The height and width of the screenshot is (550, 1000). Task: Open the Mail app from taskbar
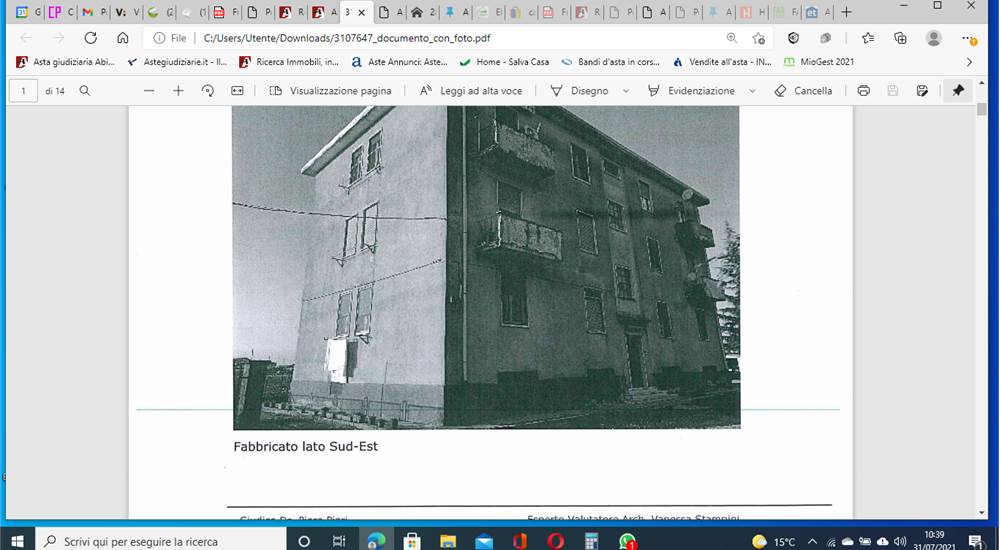point(484,541)
